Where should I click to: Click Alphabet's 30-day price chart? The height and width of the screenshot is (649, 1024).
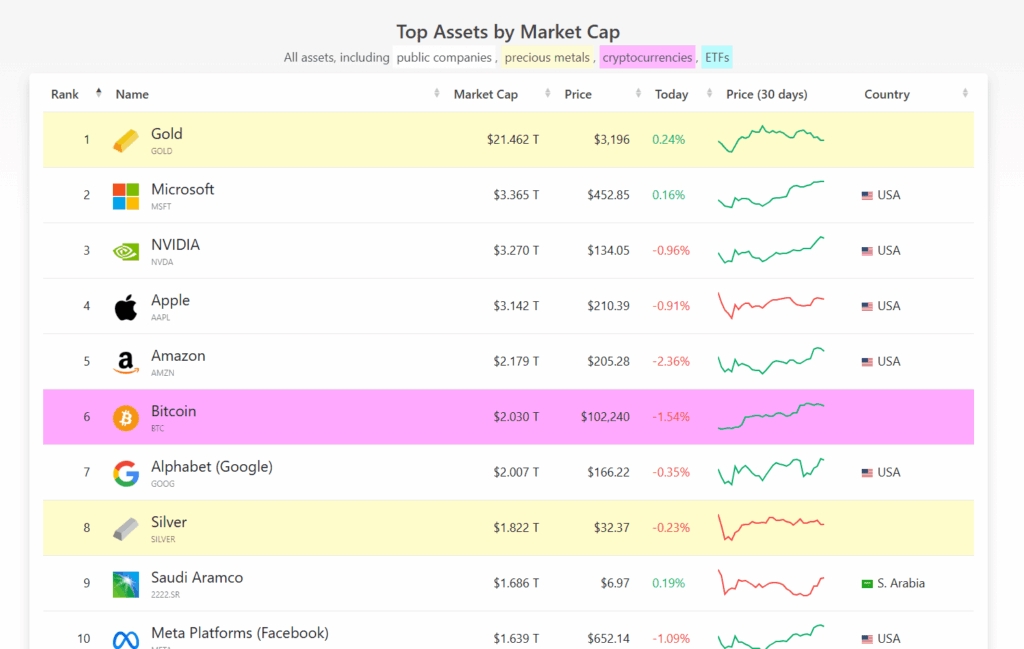[x=771, y=472]
